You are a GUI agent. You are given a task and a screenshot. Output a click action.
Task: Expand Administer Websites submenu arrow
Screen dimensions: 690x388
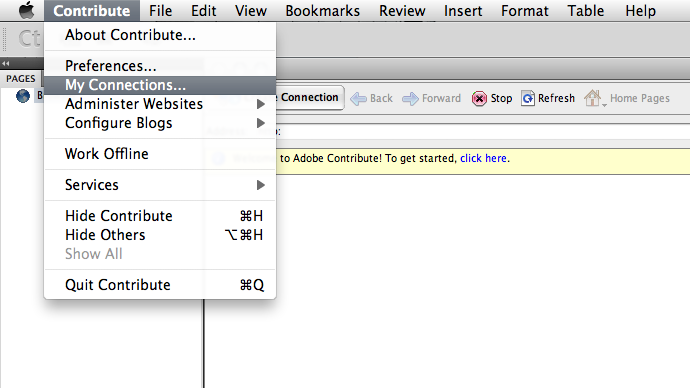(261, 104)
